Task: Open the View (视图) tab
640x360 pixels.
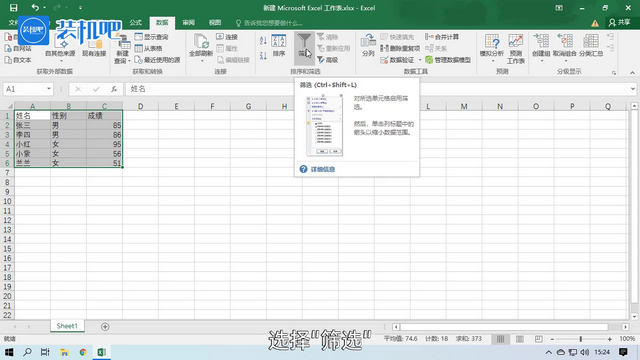Action: (x=215, y=22)
